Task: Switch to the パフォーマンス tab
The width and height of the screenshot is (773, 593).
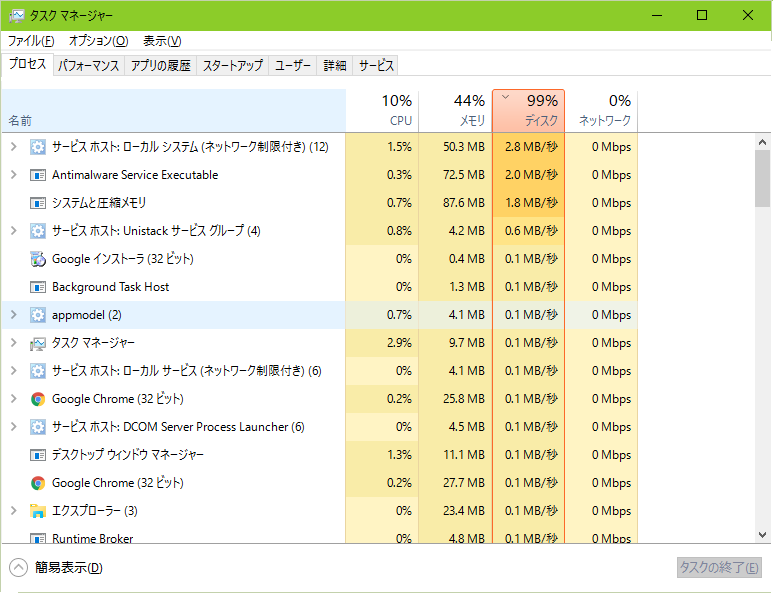Action: [x=89, y=66]
